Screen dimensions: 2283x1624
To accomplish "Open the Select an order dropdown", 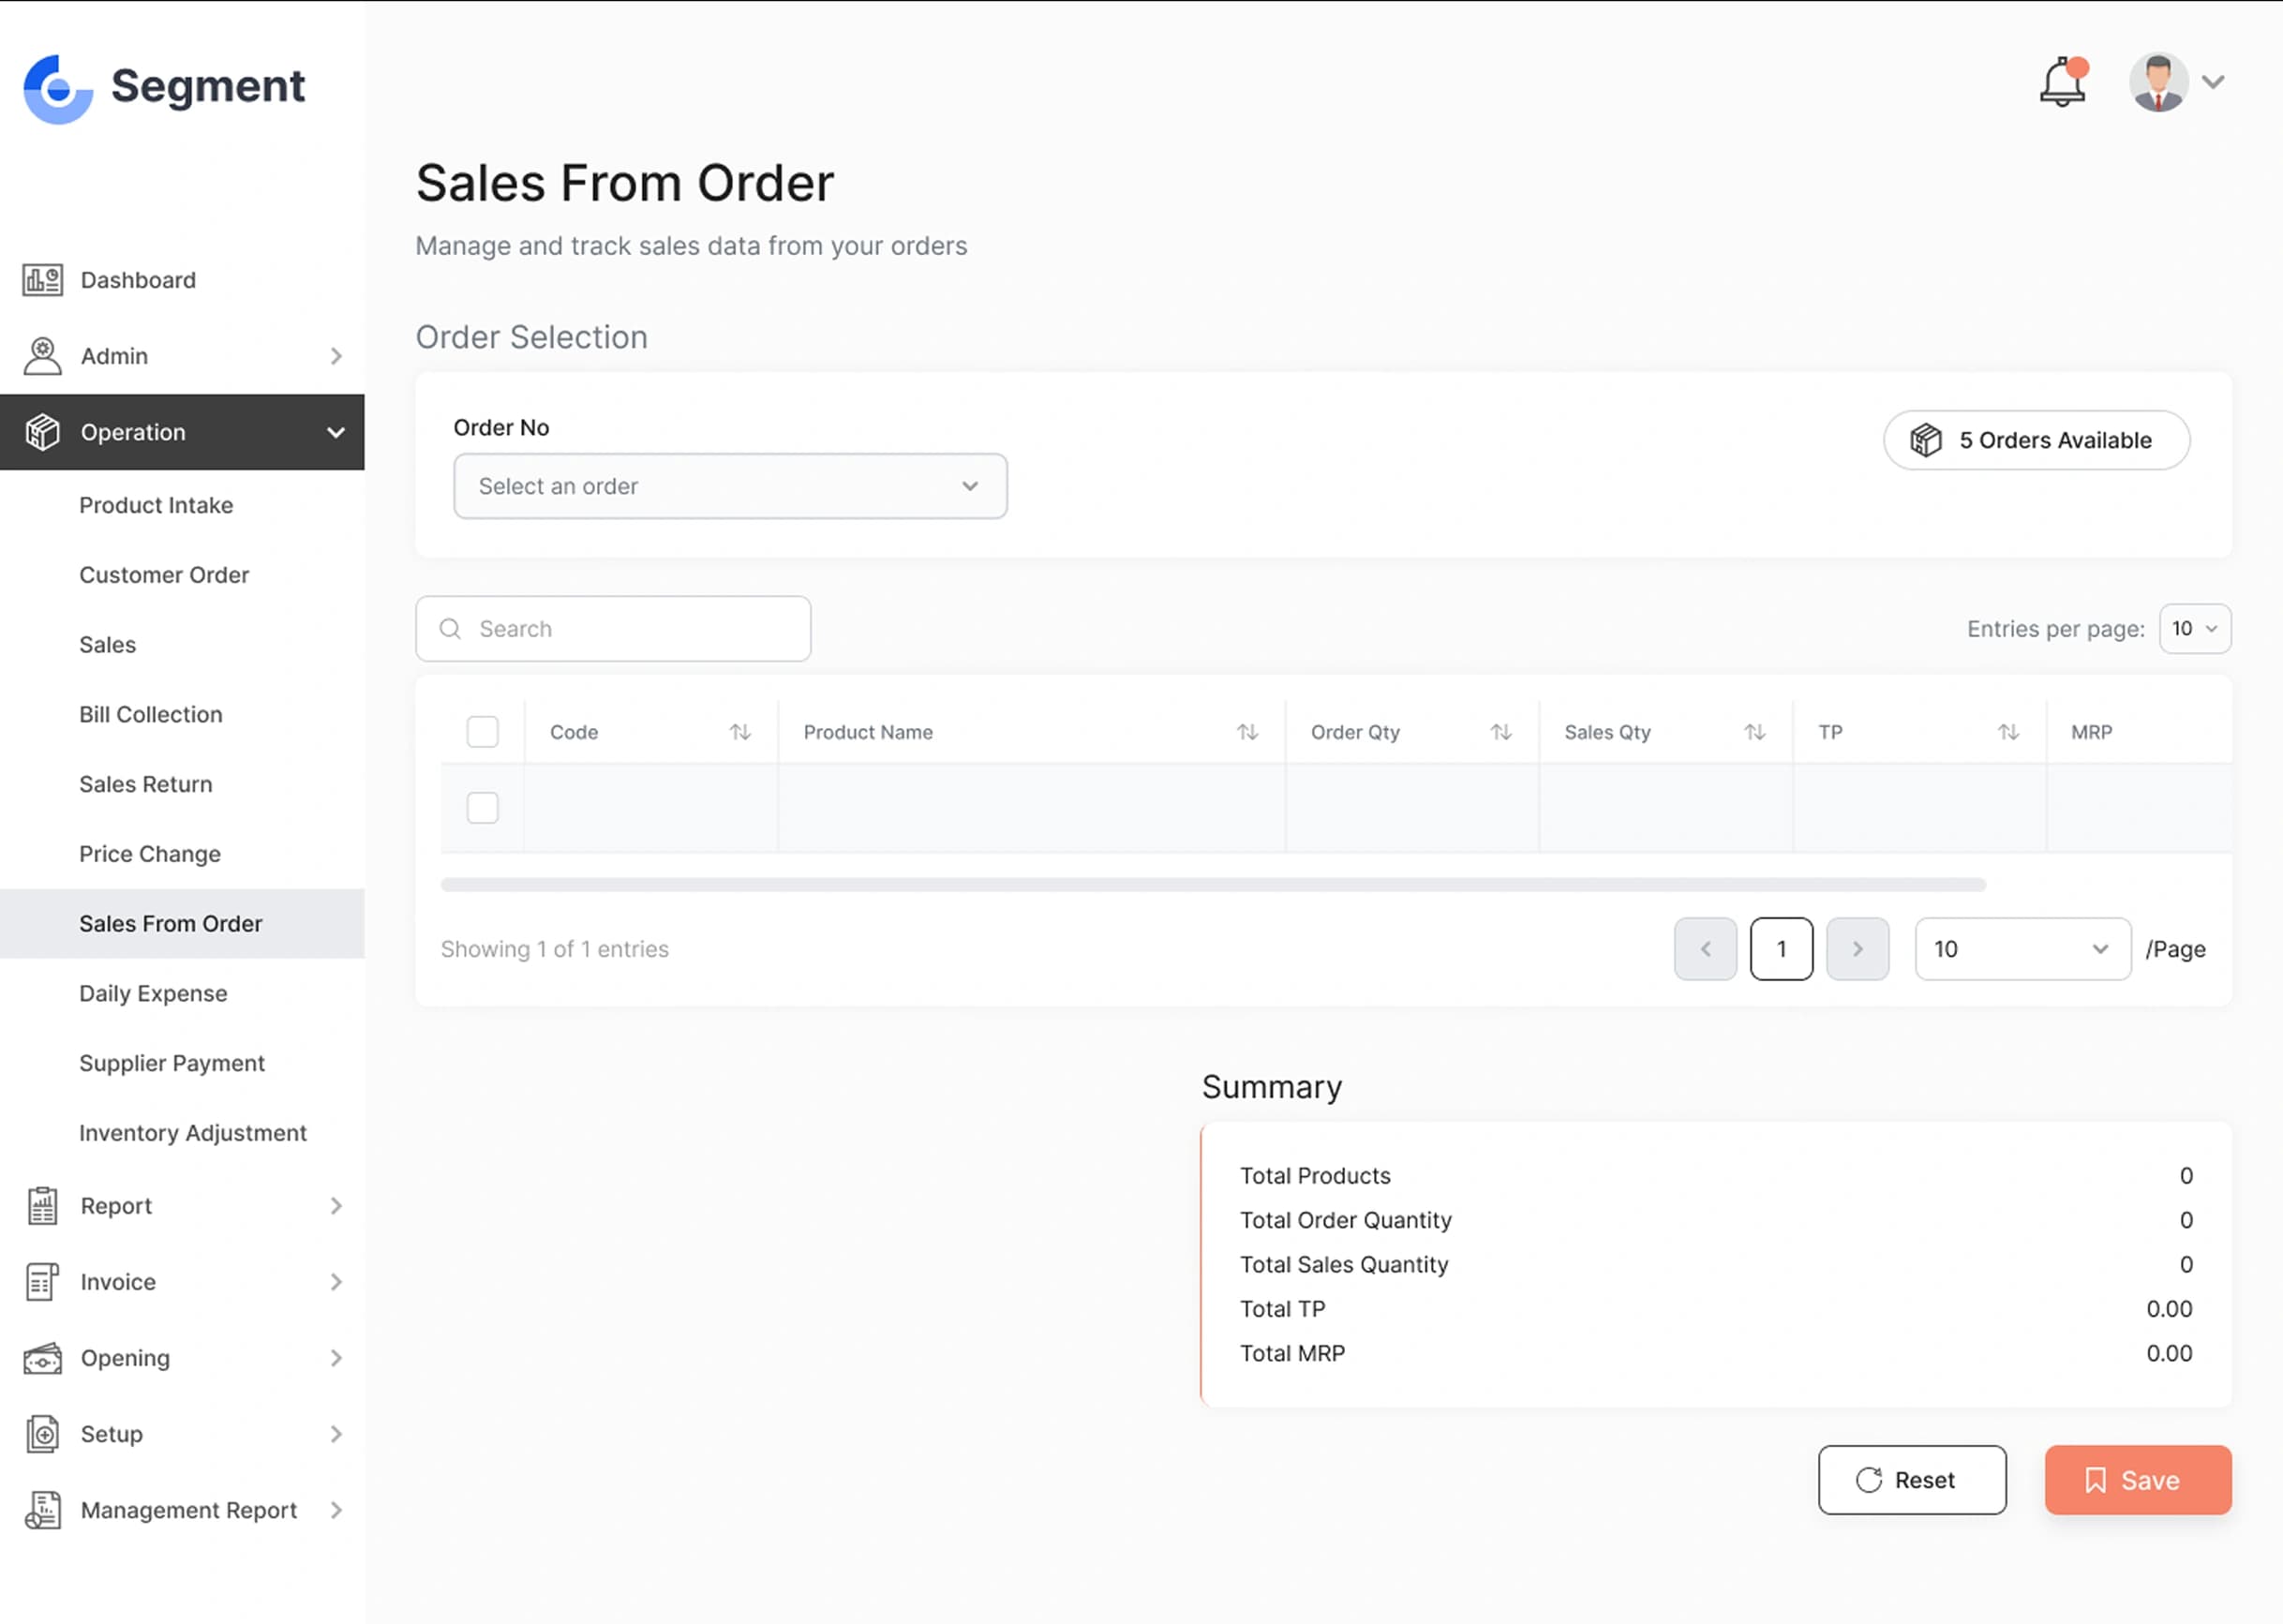I will 730,486.
